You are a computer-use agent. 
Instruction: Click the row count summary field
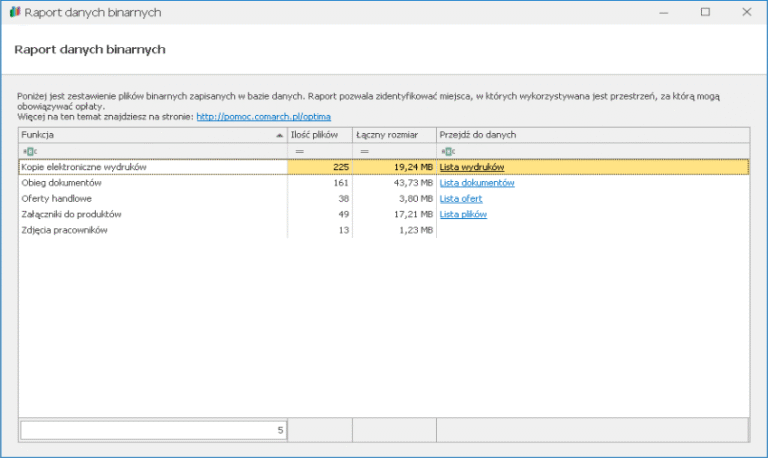153,430
